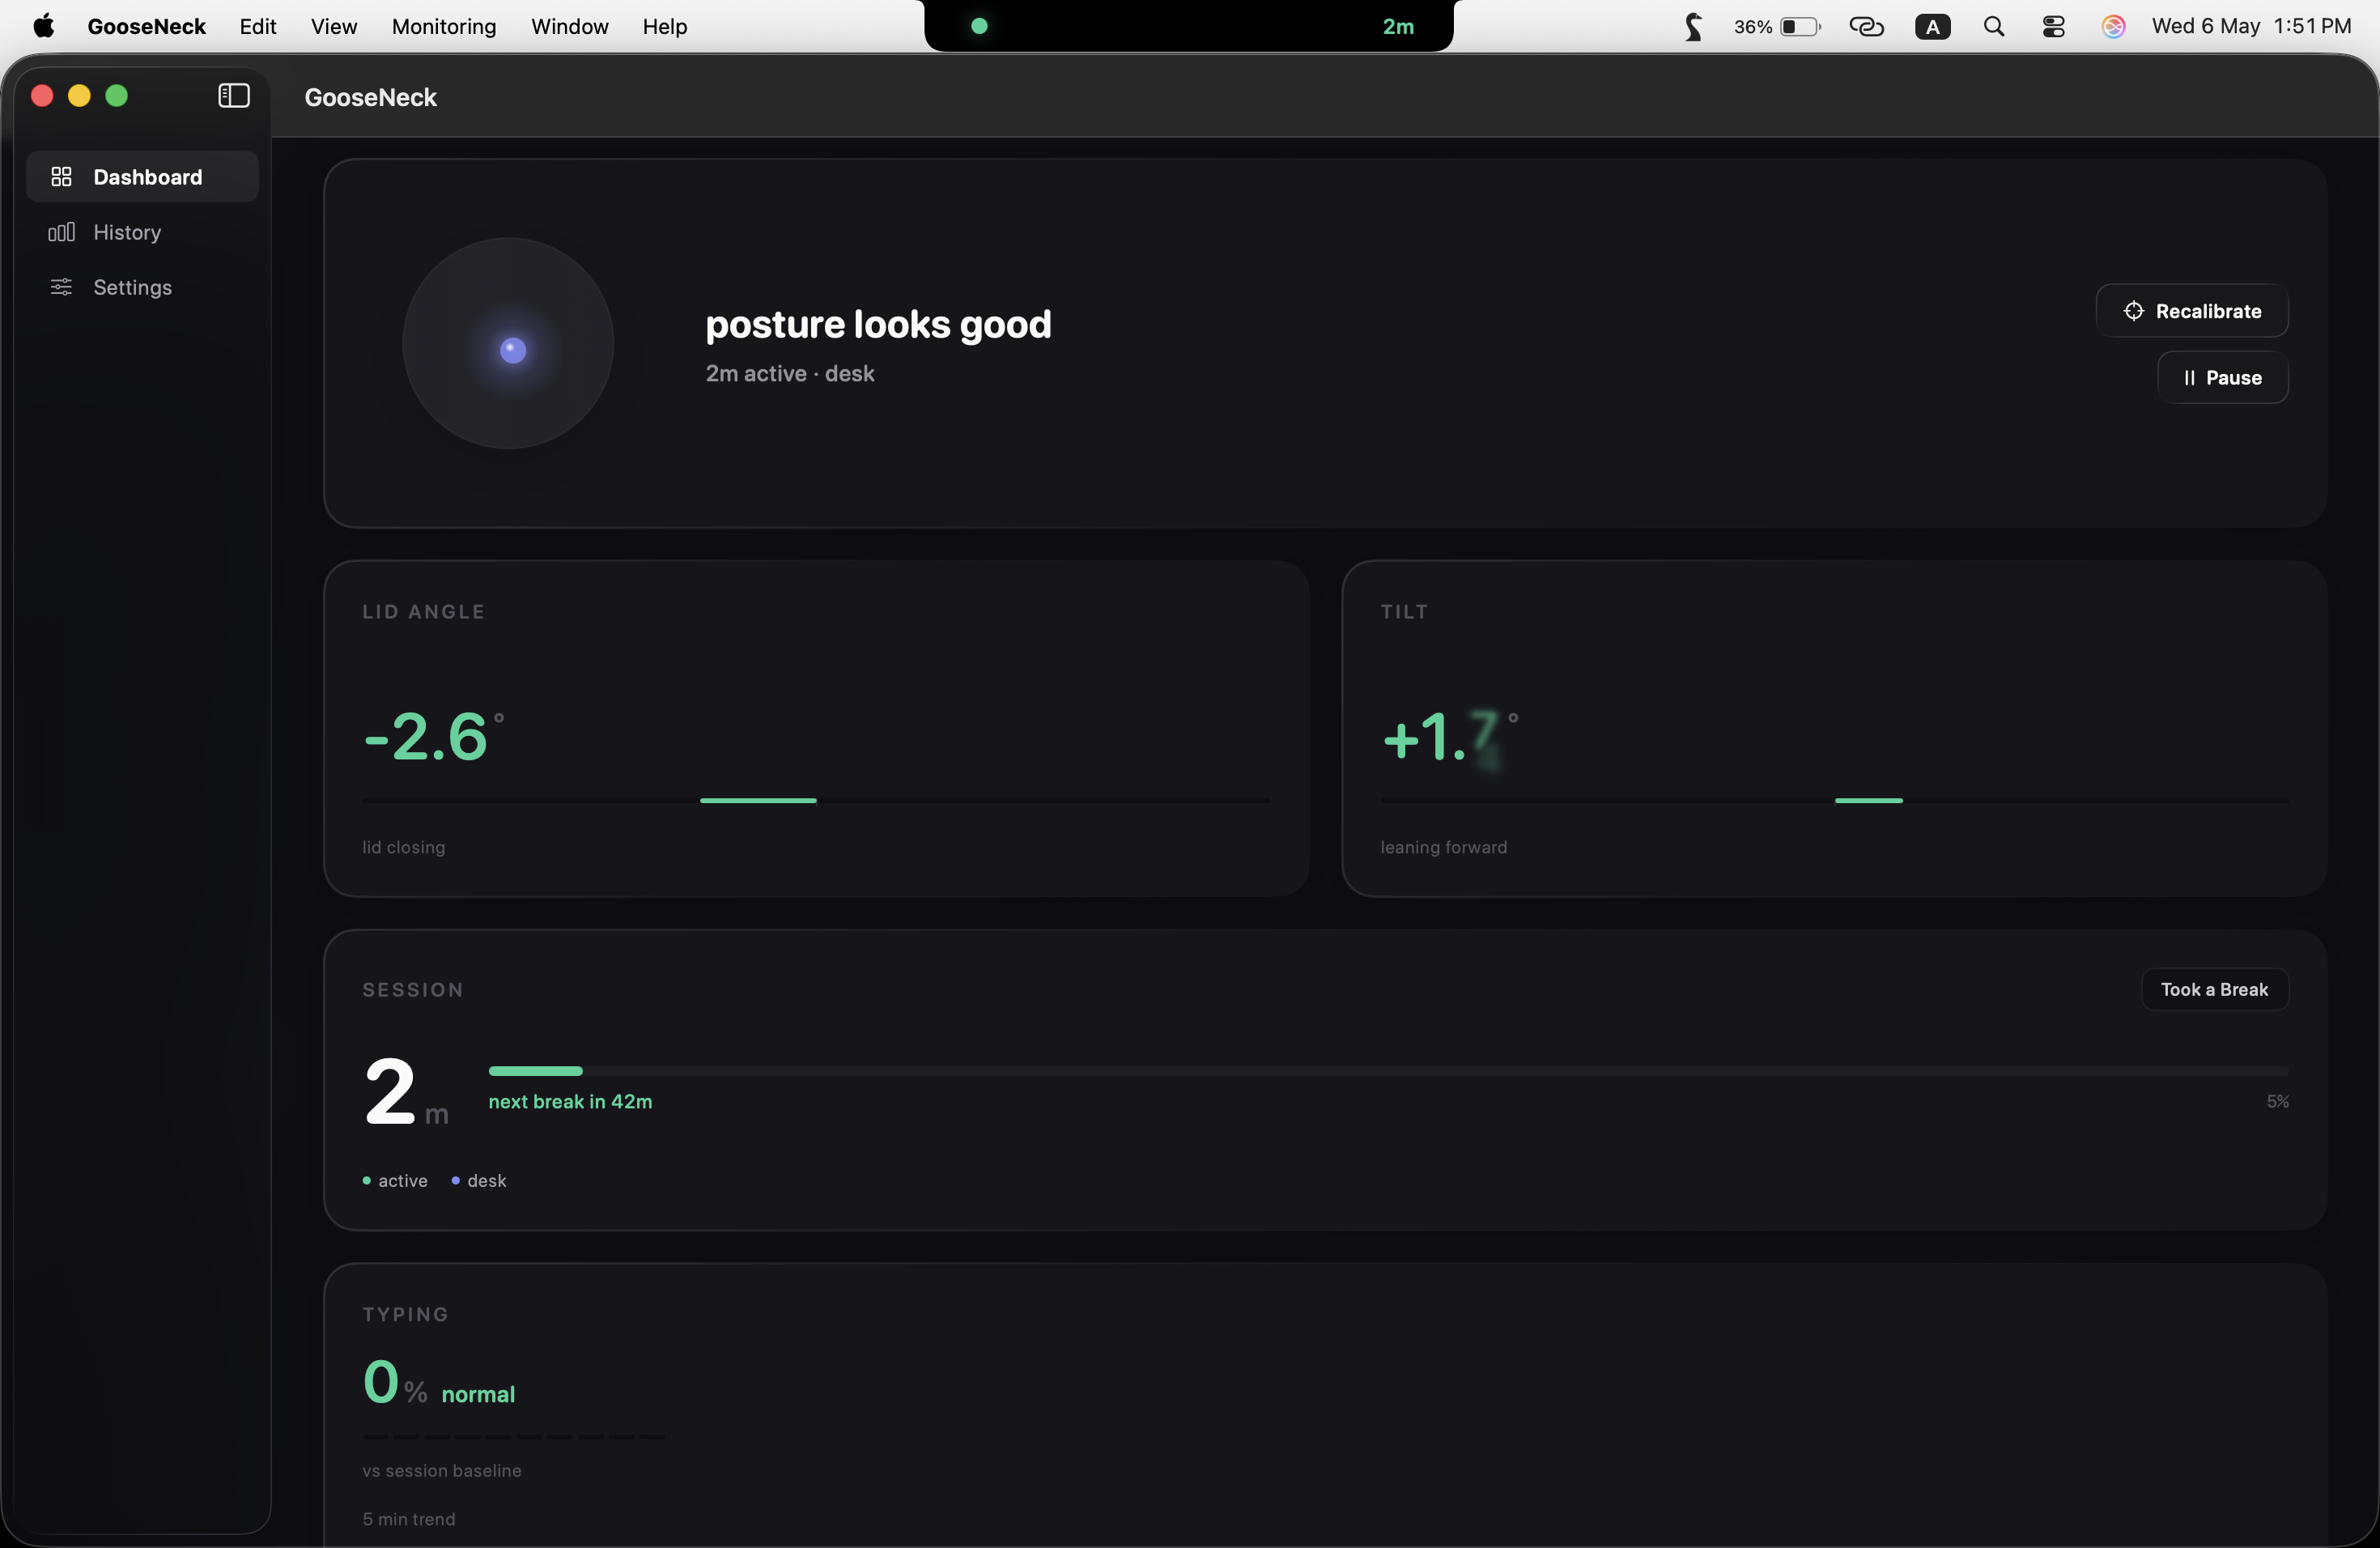Click the 5% session progress label
This screenshot has height=1548, width=2380.
[2277, 1102]
